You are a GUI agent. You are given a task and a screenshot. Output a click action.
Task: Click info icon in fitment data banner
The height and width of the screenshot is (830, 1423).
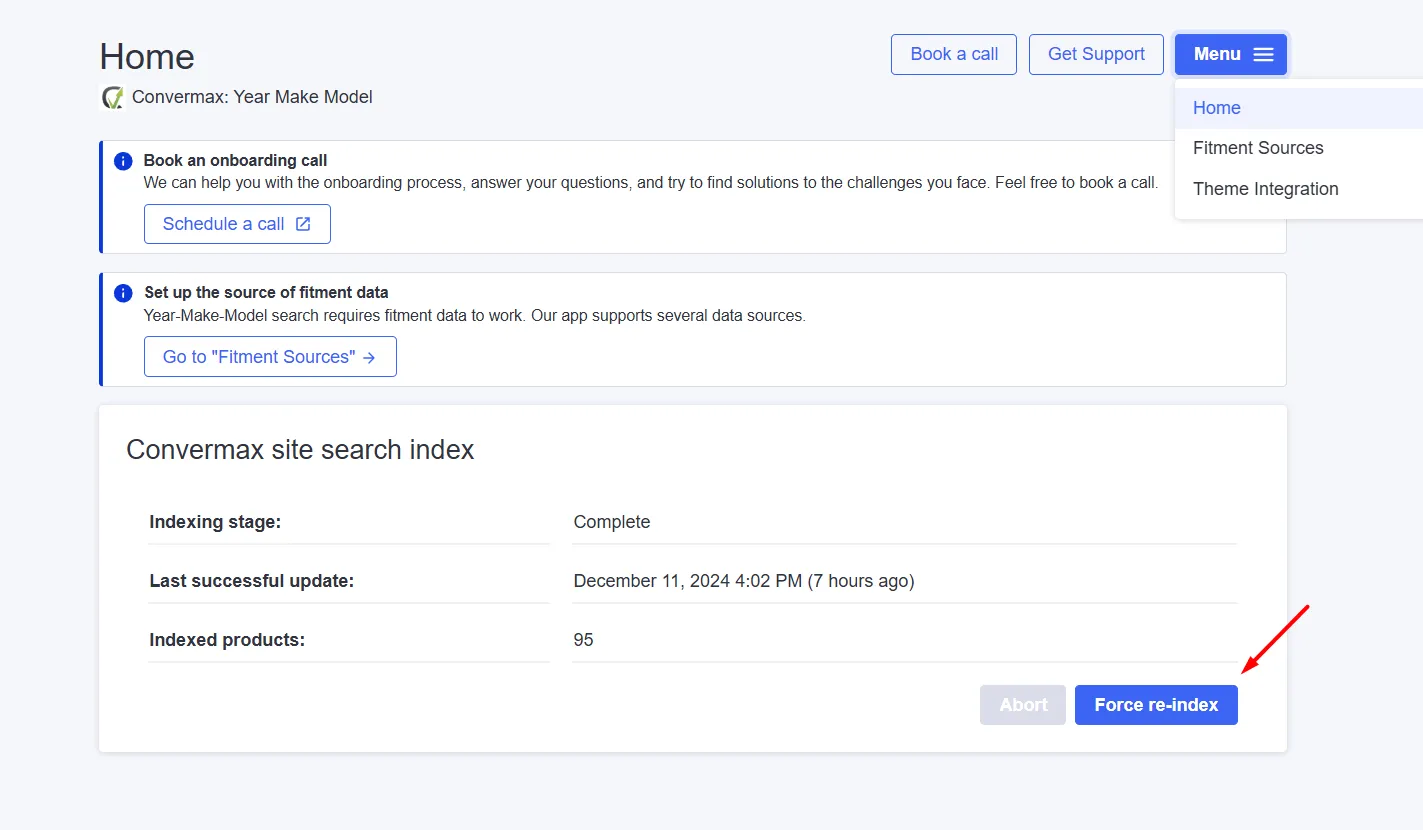click(123, 293)
